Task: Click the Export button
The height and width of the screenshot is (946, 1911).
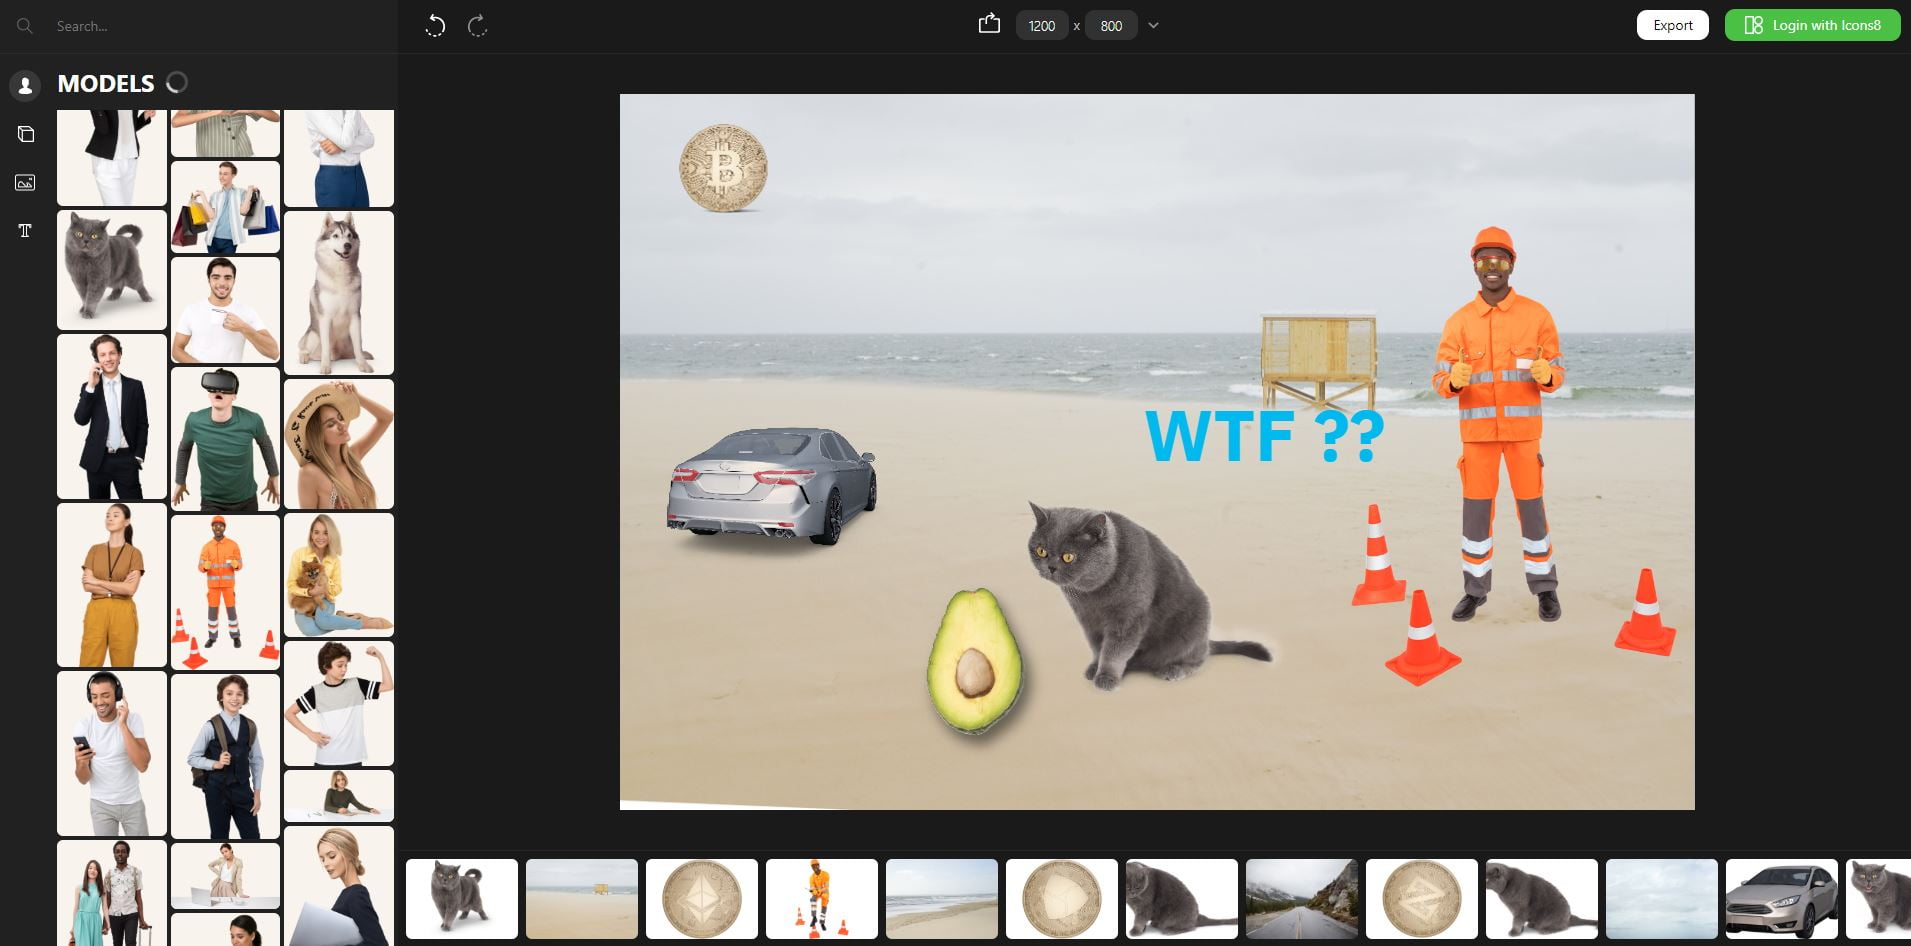Action: [x=1673, y=25]
